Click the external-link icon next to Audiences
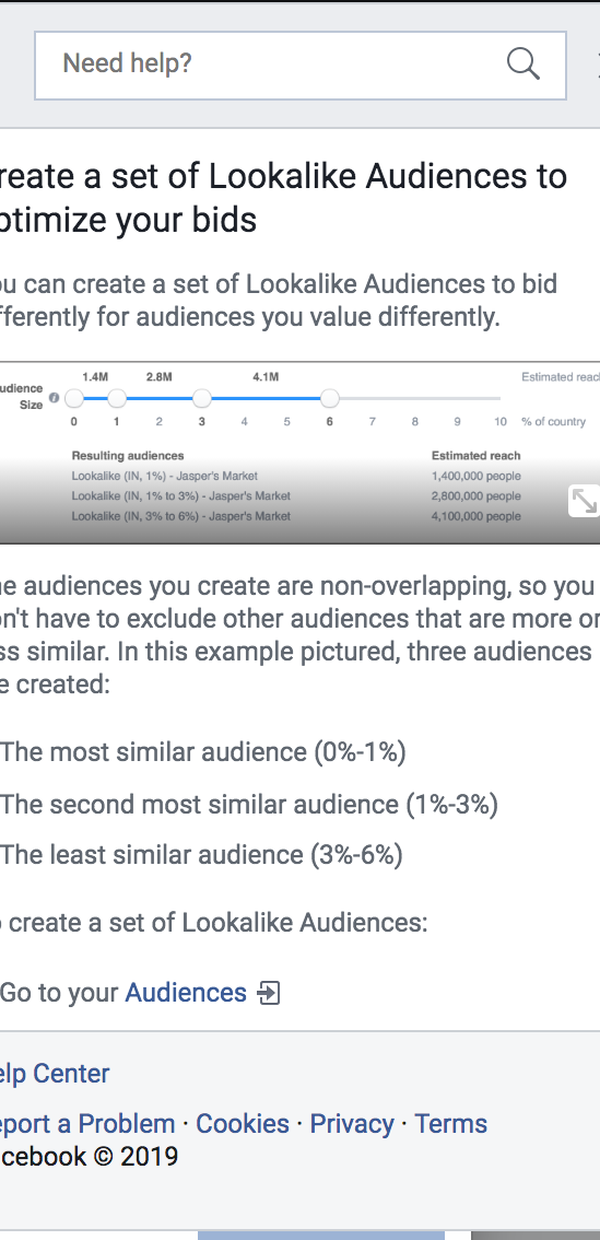Screen dimensions: 600x1240 [268, 993]
